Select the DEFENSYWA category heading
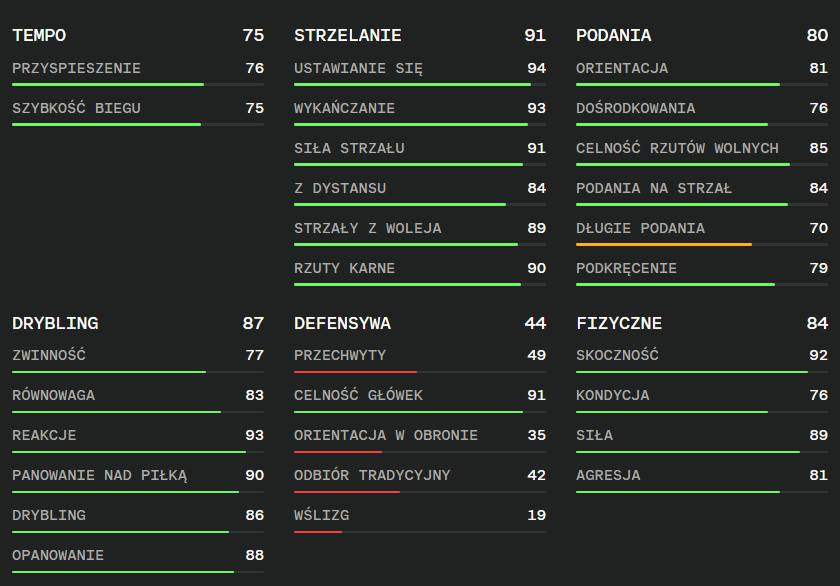Image resolution: width=840 pixels, height=586 pixels. click(342, 324)
